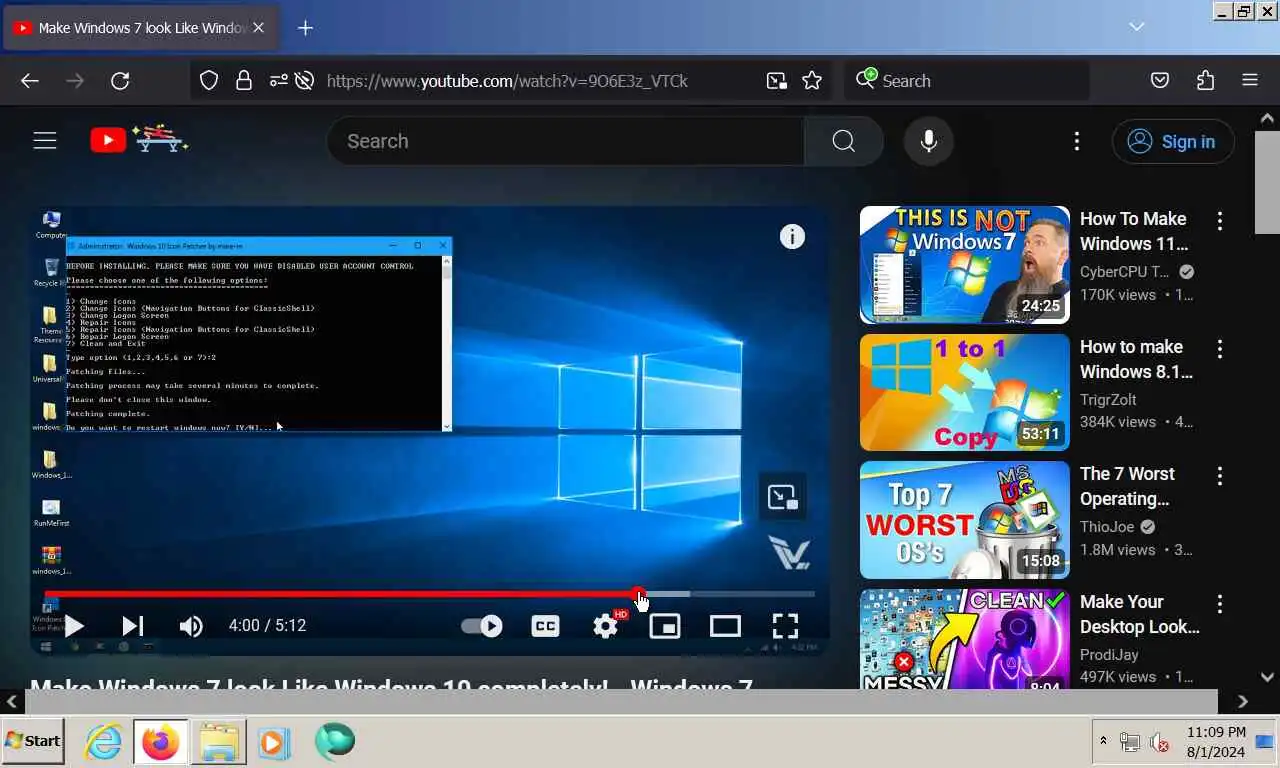Toggle the autoplay switch
1280x768 pixels.
(x=482, y=626)
